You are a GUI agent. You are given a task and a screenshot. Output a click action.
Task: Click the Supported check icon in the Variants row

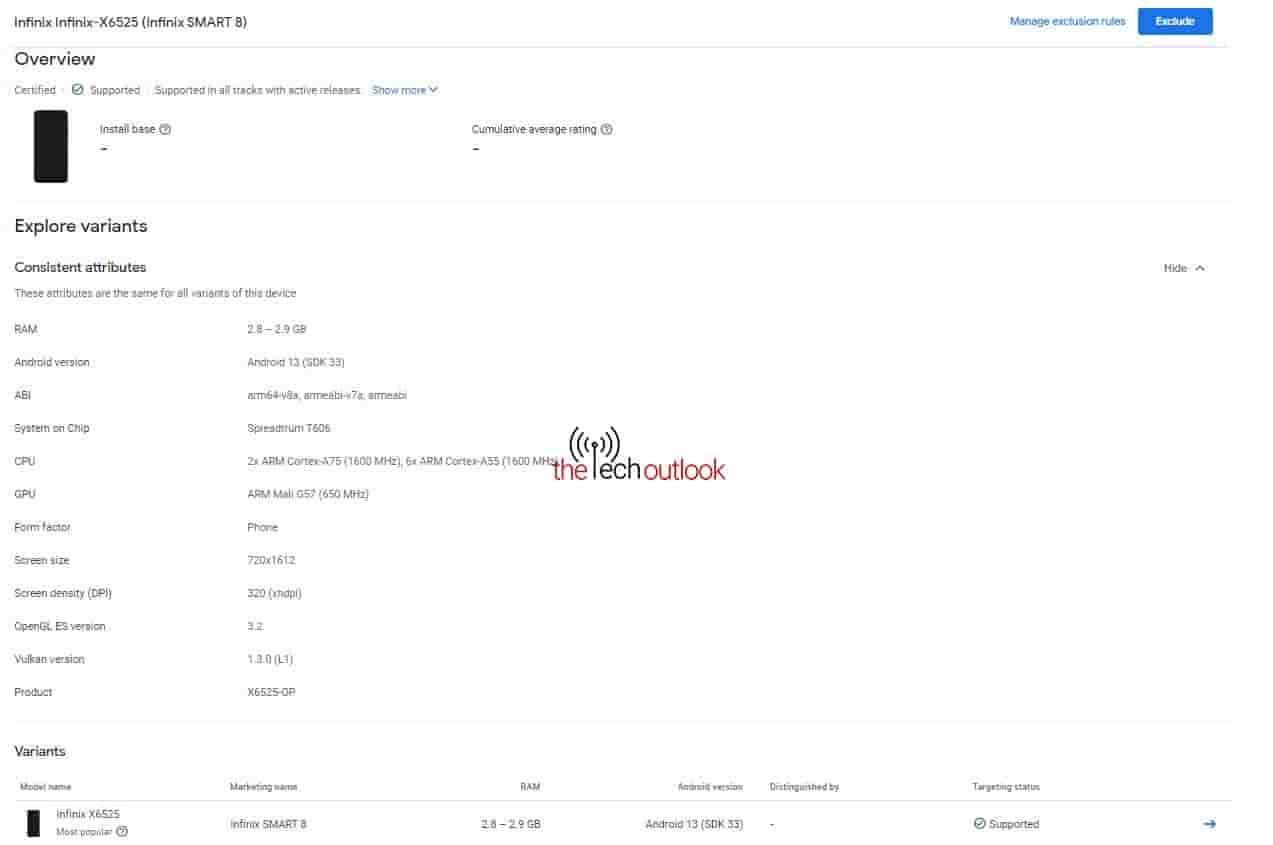point(980,824)
